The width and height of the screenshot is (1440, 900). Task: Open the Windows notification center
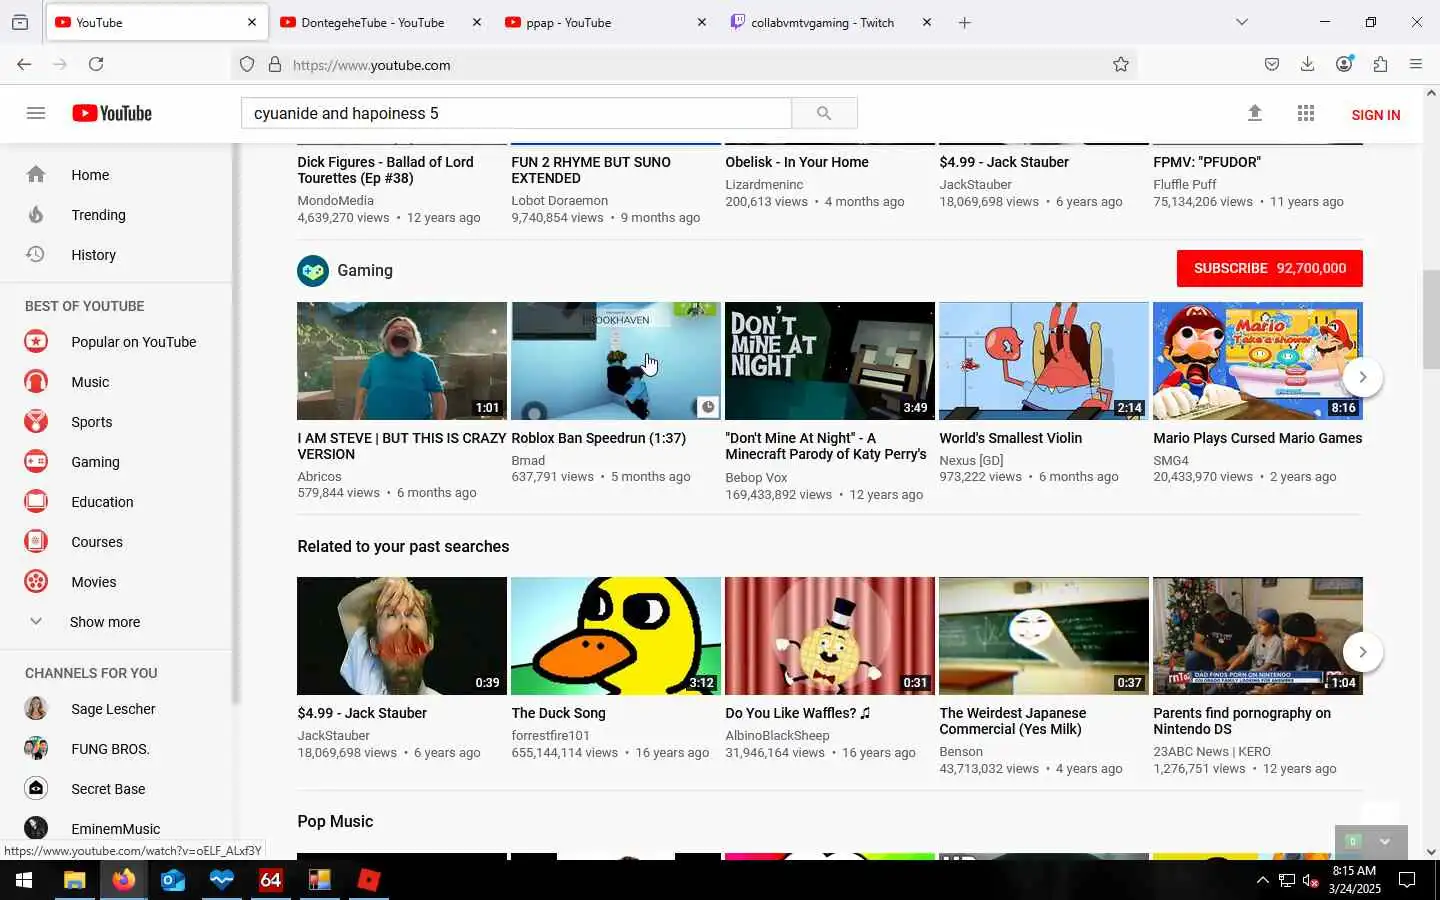click(1407, 881)
